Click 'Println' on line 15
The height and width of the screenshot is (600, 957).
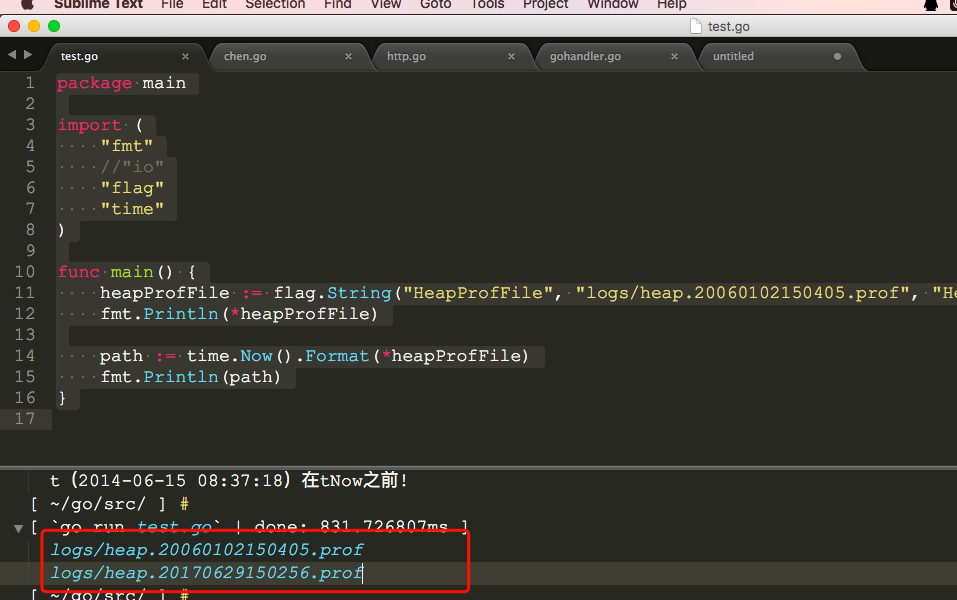coord(181,377)
